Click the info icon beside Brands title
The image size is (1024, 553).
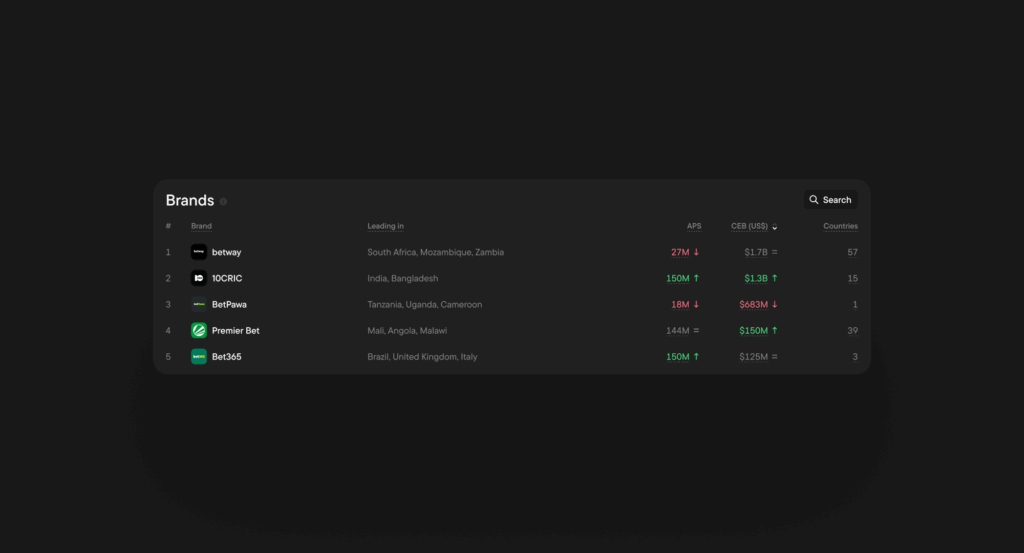tap(223, 201)
